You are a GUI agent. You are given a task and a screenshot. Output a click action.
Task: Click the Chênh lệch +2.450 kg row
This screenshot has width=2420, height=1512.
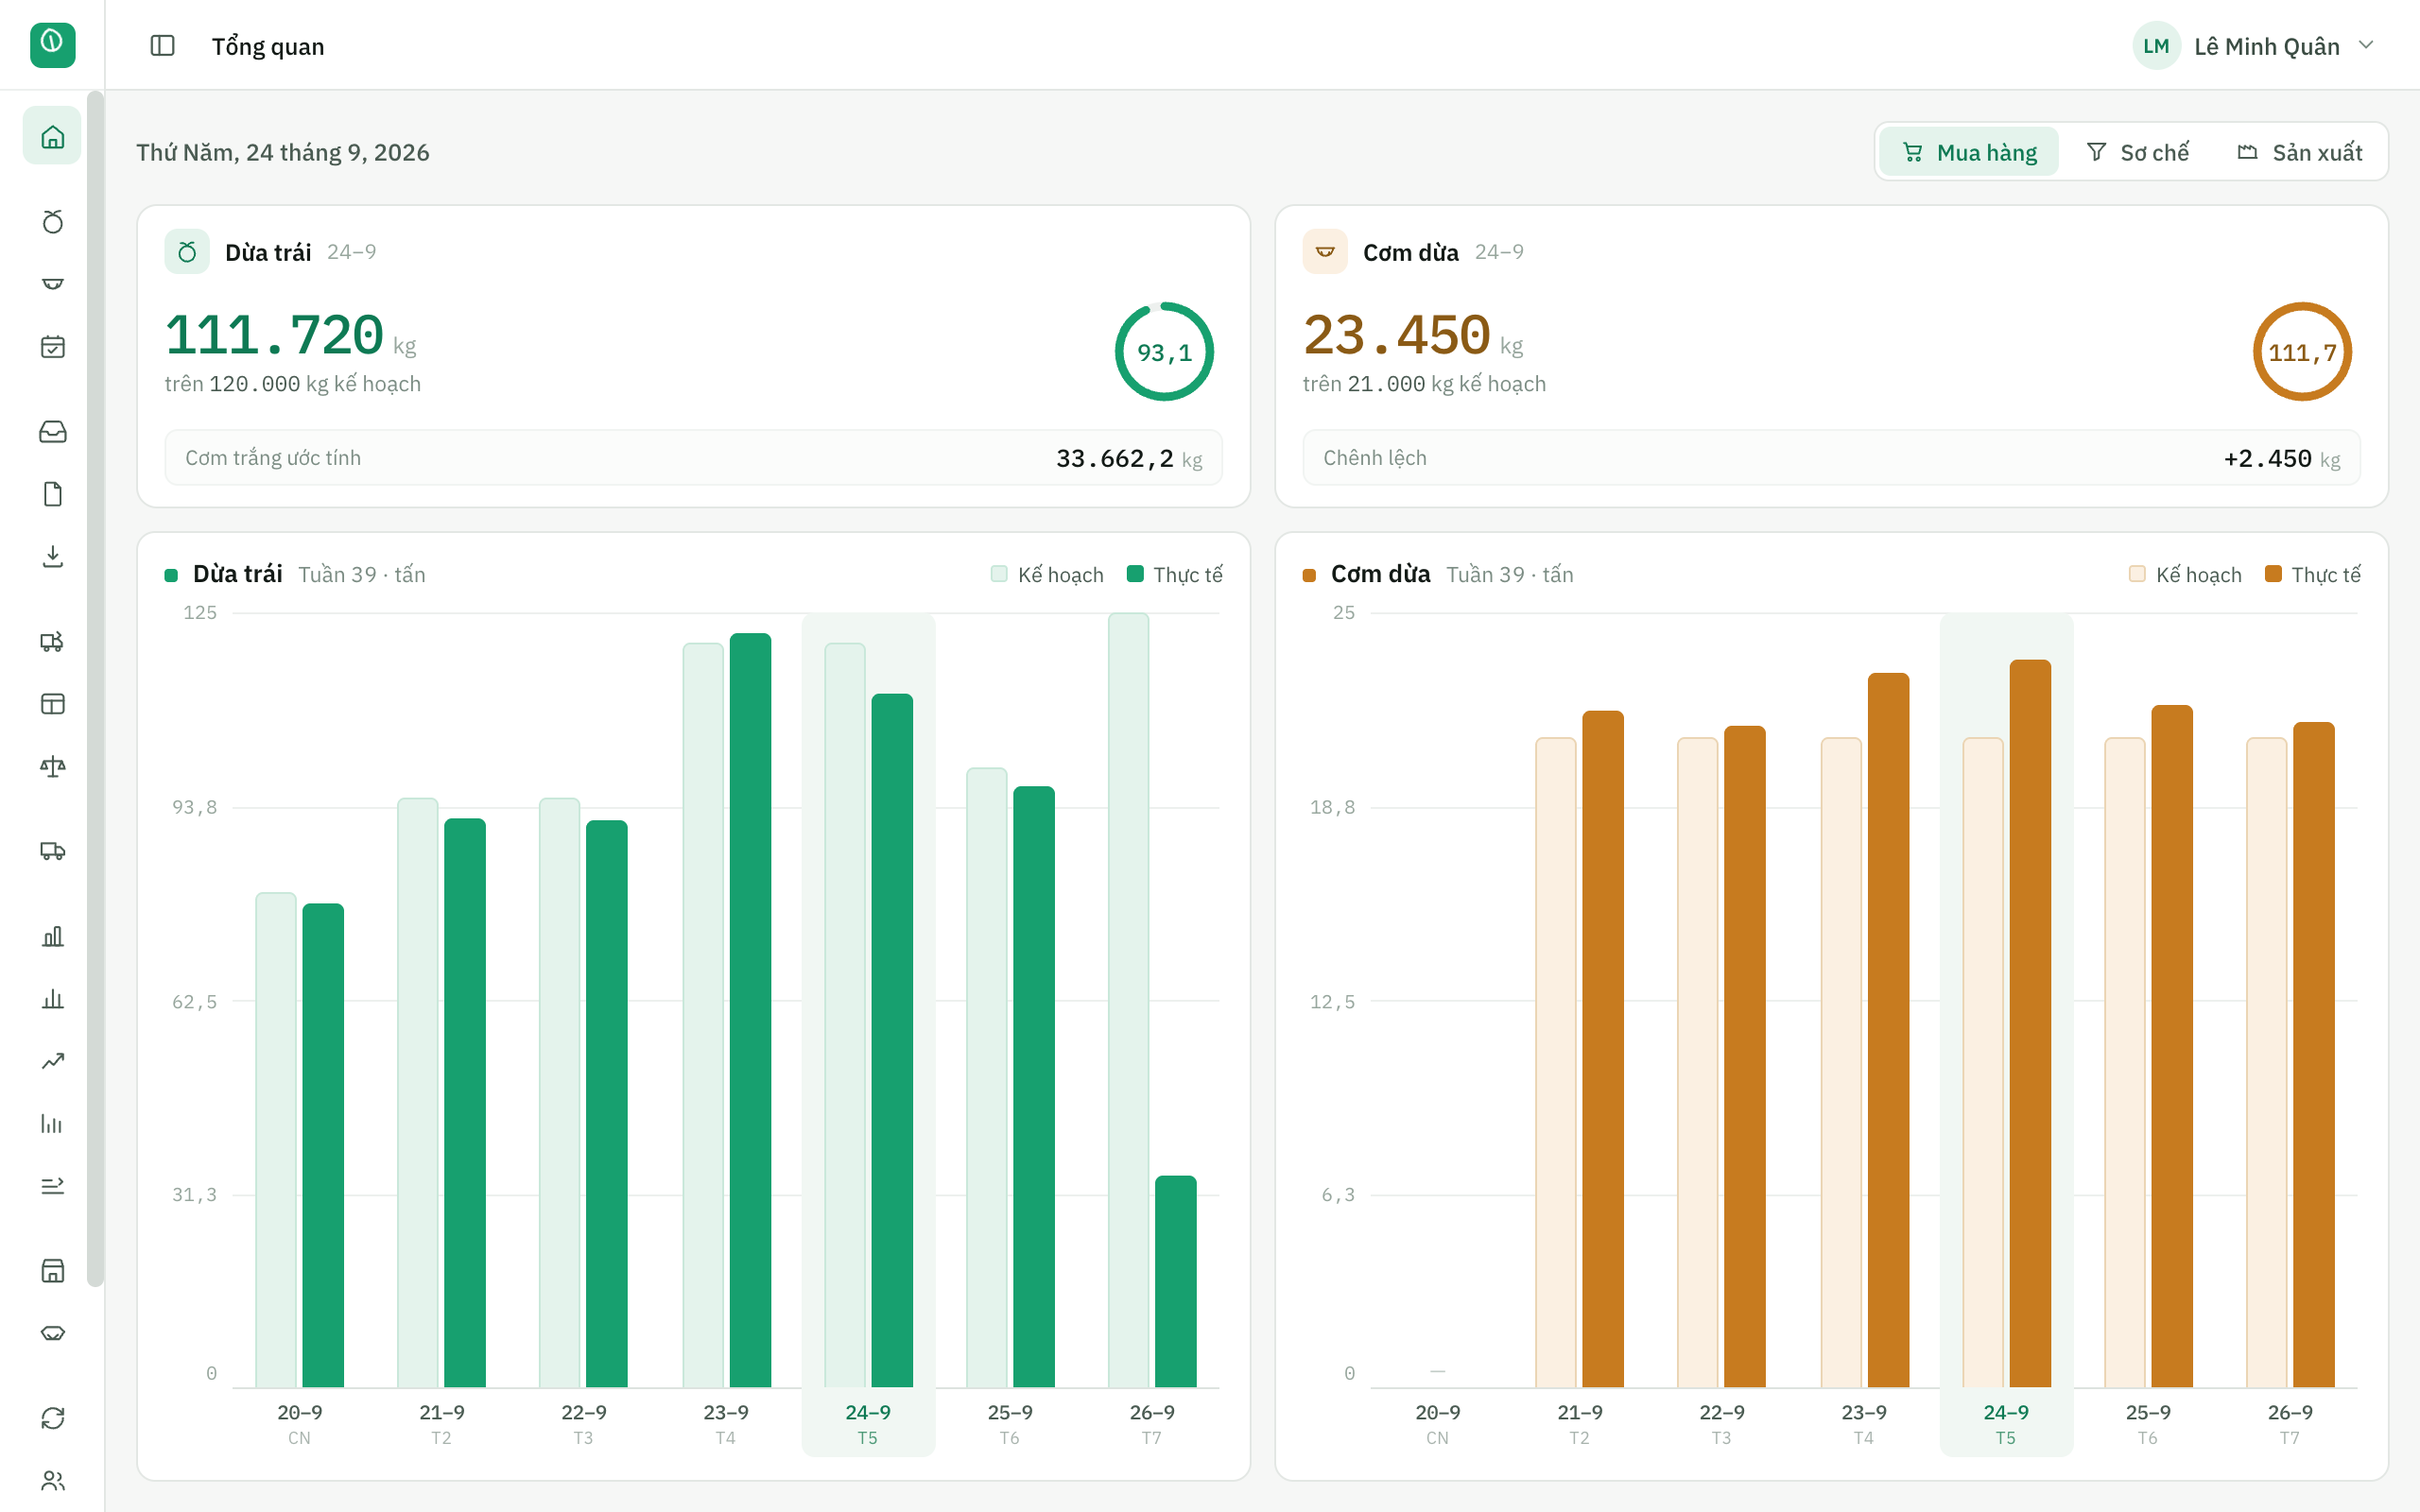click(x=1831, y=458)
